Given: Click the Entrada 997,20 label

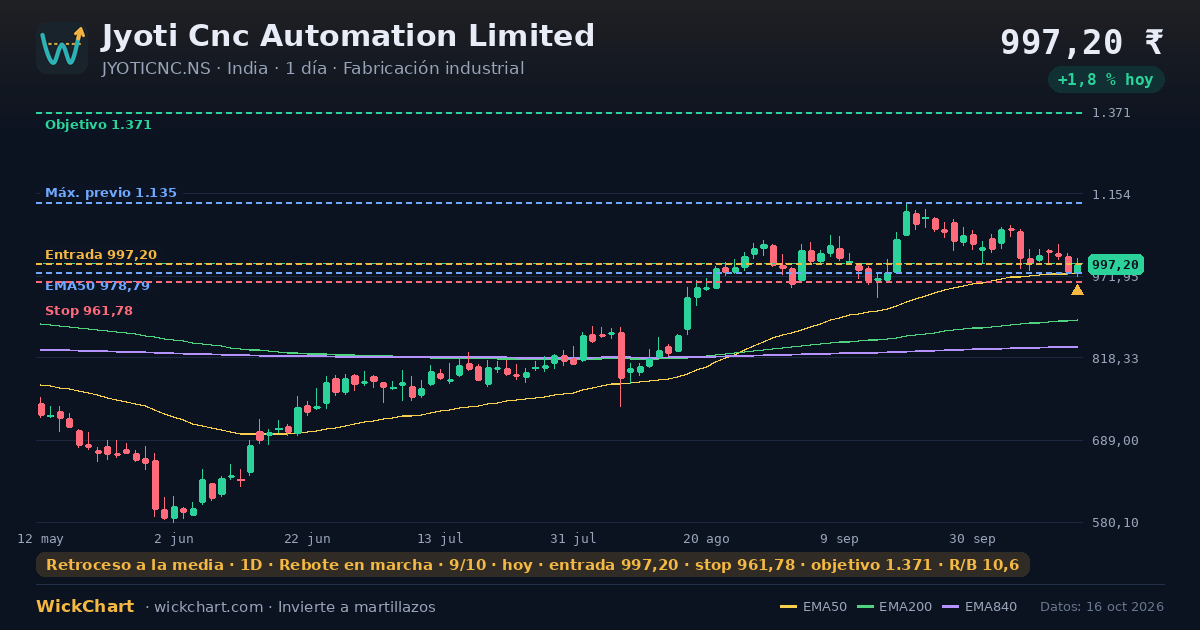Looking at the screenshot, I should tap(101, 255).
